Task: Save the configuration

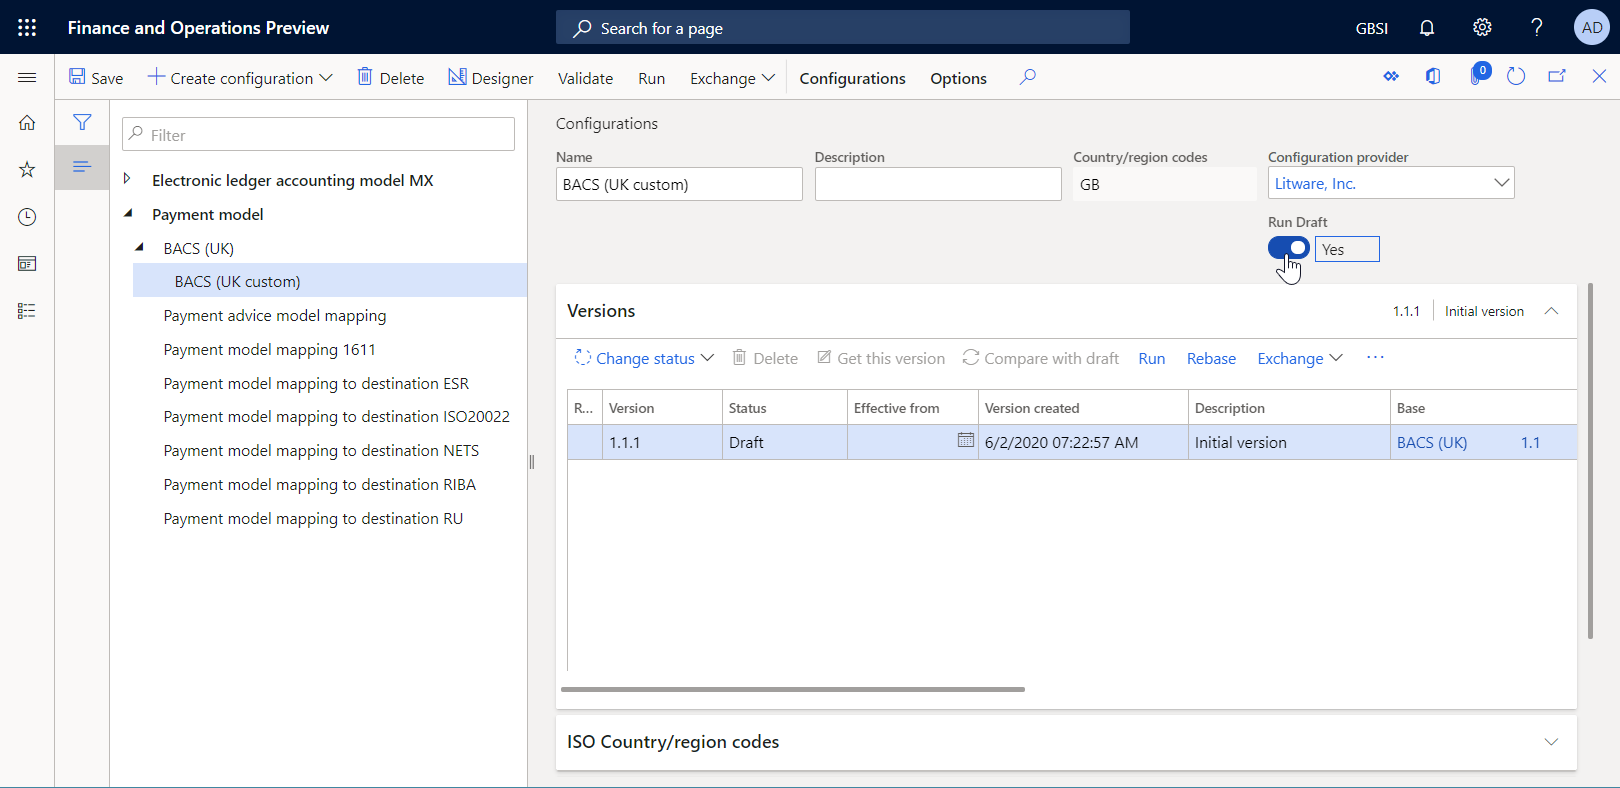Action: (96, 78)
